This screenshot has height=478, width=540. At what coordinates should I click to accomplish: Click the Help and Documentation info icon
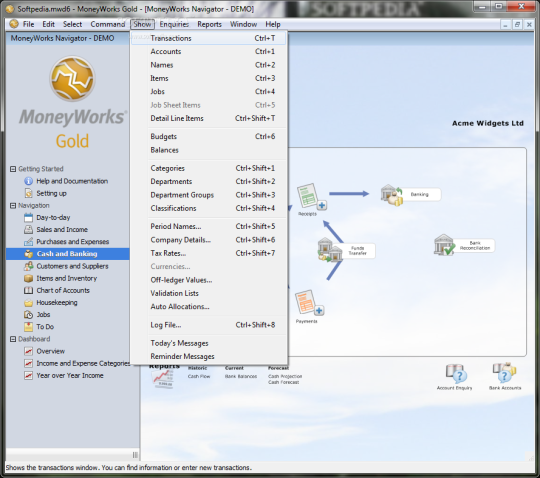(x=29, y=181)
